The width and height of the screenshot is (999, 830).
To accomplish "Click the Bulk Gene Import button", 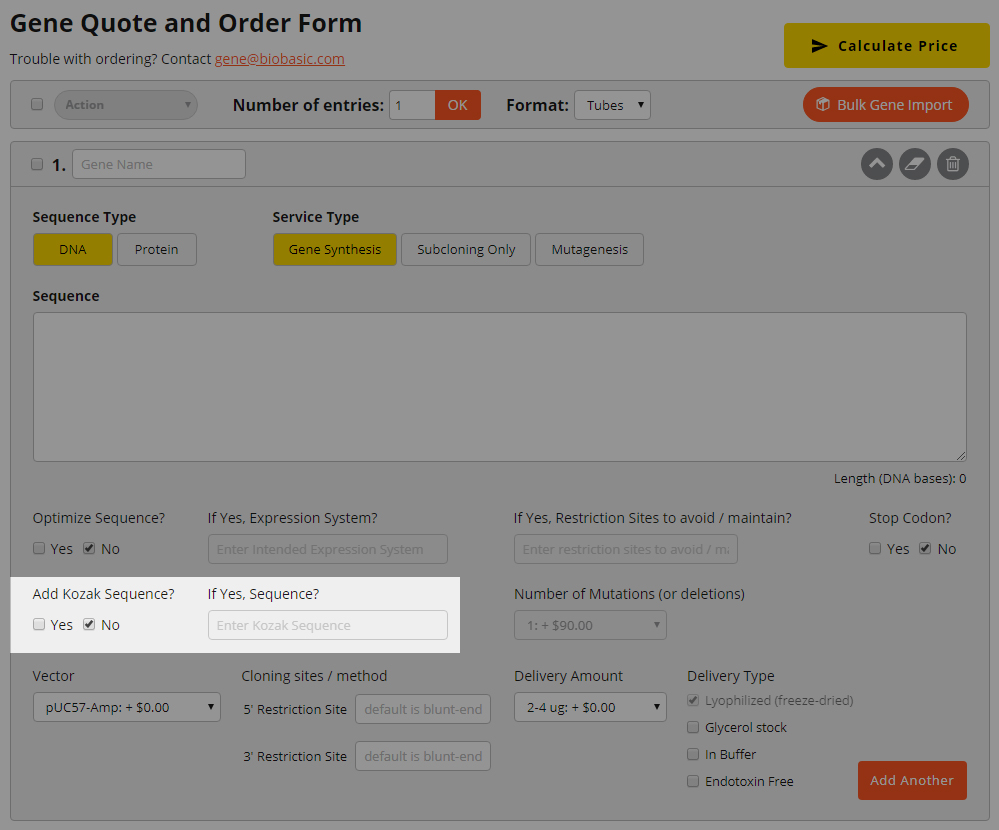I will pyautogui.click(x=885, y=105).
